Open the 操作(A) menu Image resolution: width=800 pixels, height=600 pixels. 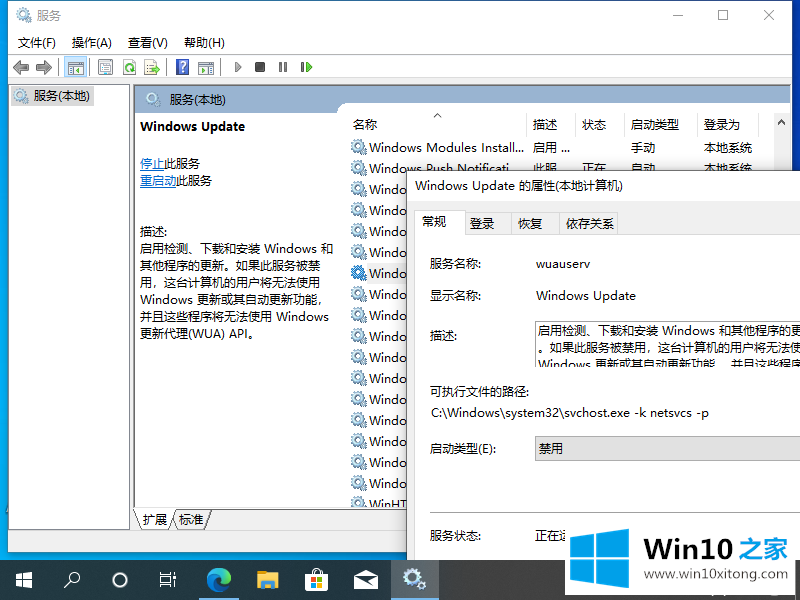point(92,43)
